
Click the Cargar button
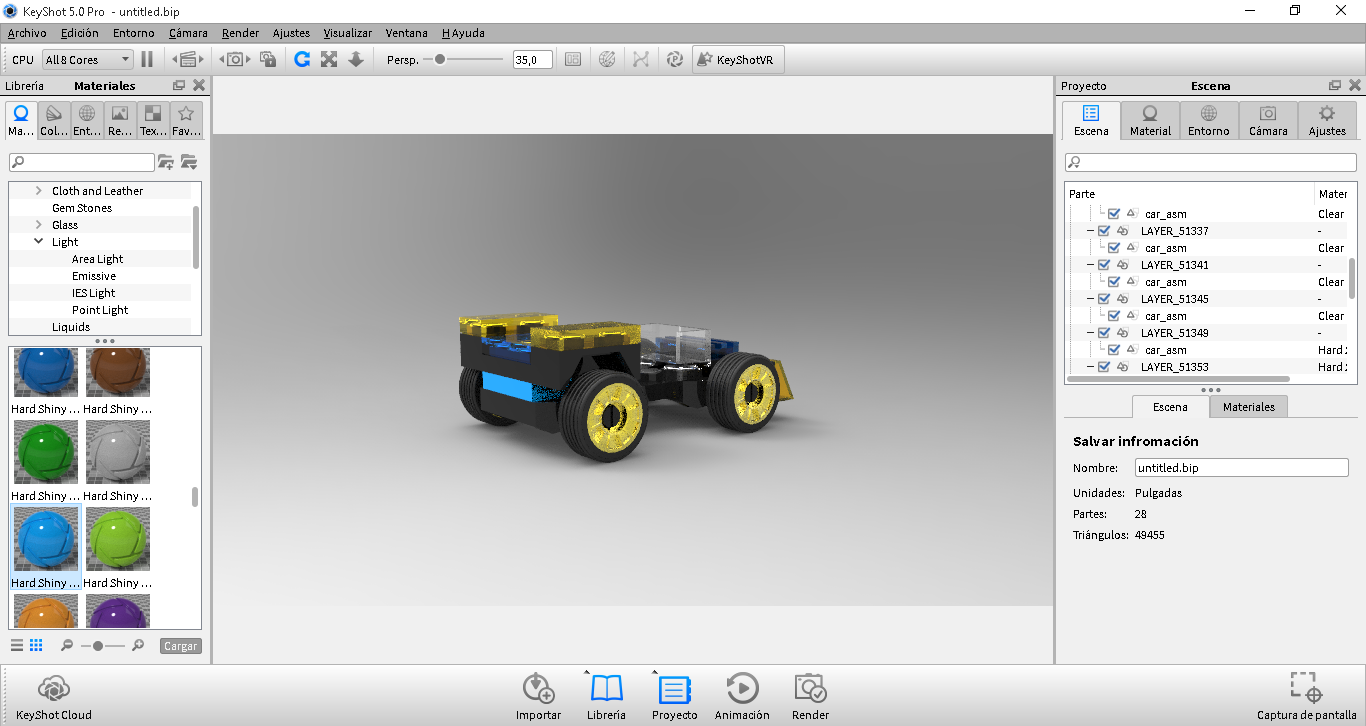coord(180,646)
